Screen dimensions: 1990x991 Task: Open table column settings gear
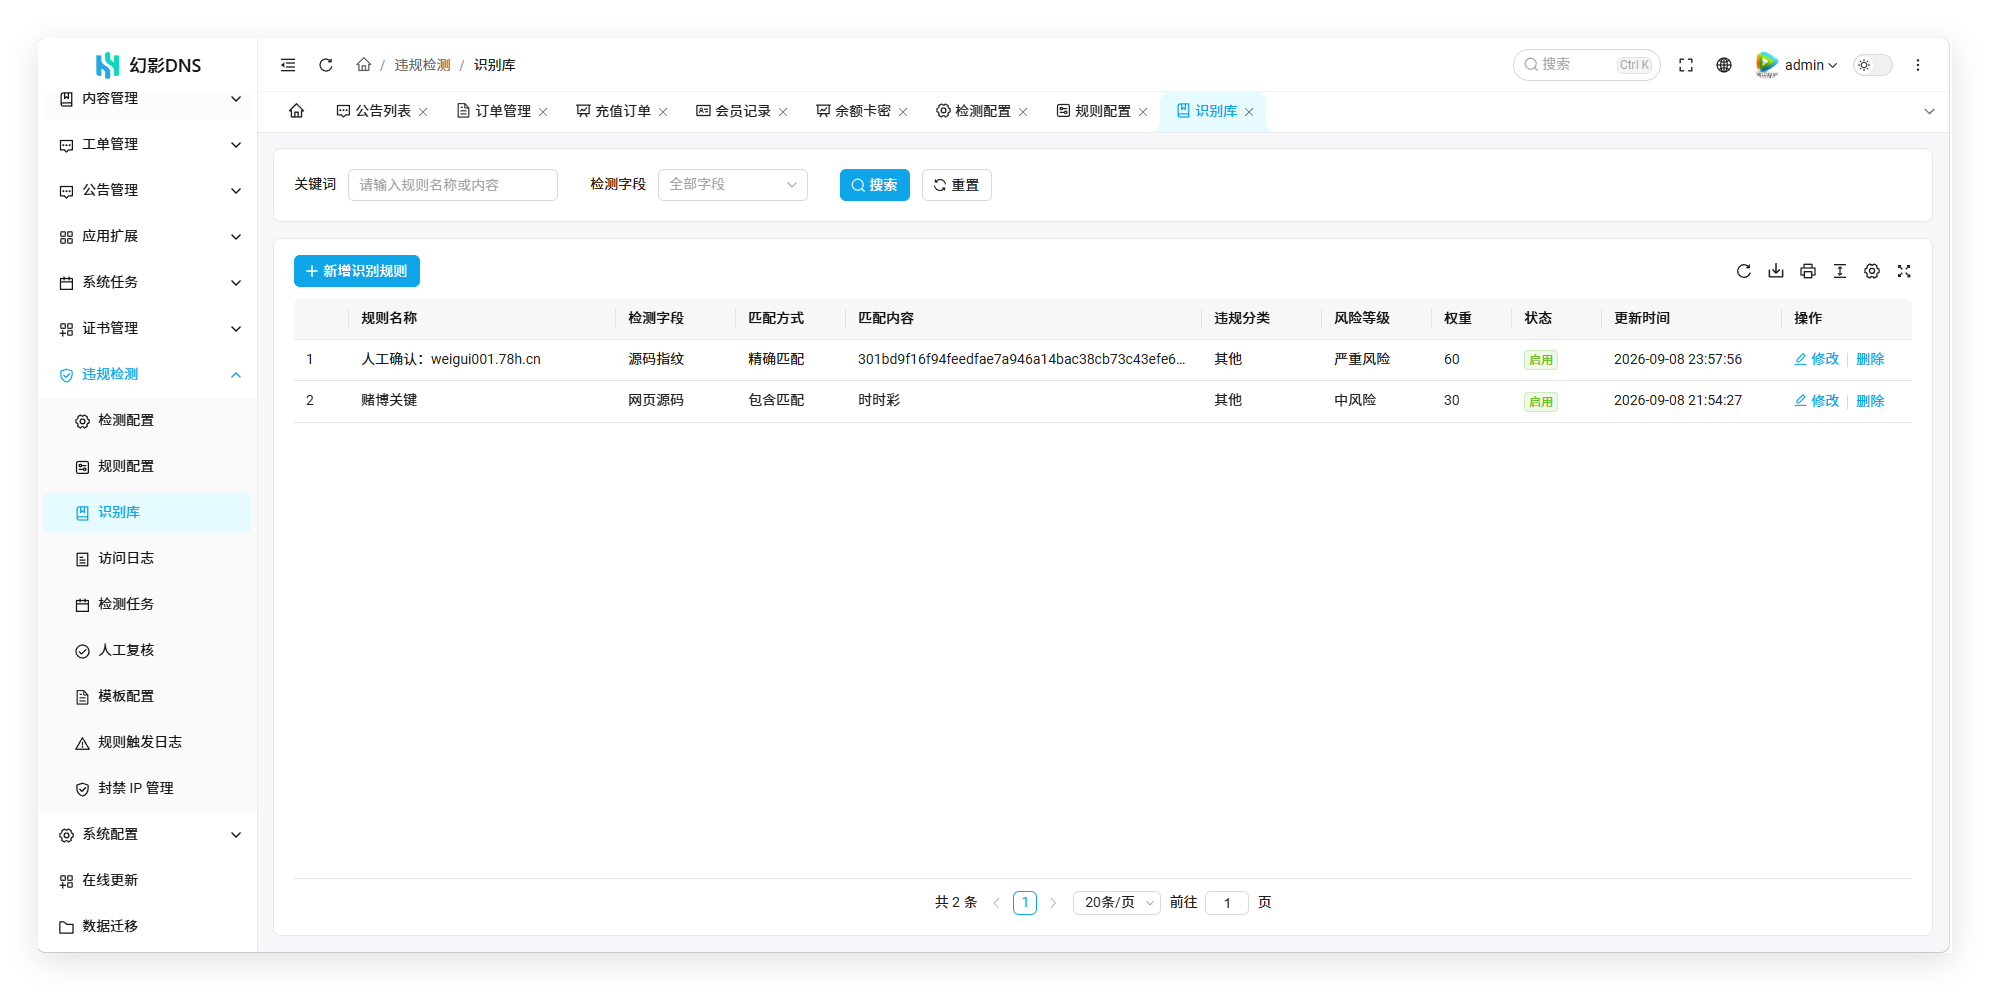click(x=1872, y=271)
